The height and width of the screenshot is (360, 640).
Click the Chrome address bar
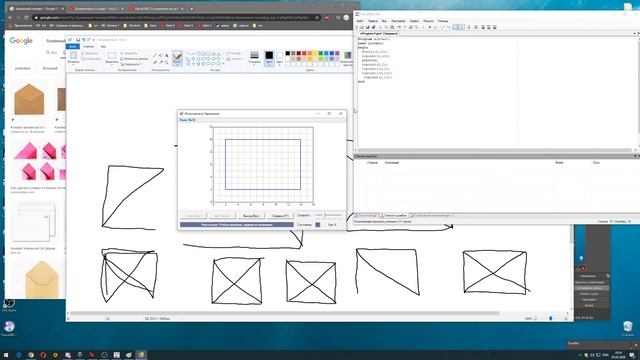click(176, 18)
